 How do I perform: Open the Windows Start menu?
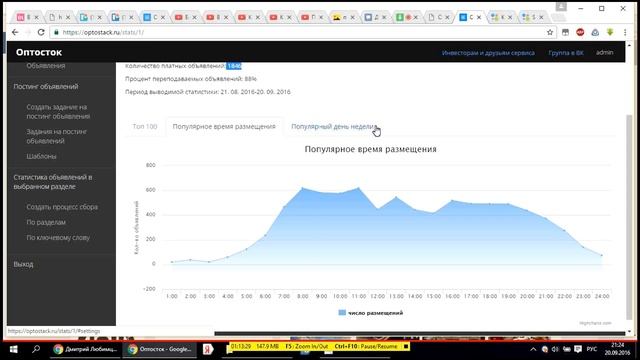(x=13, y=349)
